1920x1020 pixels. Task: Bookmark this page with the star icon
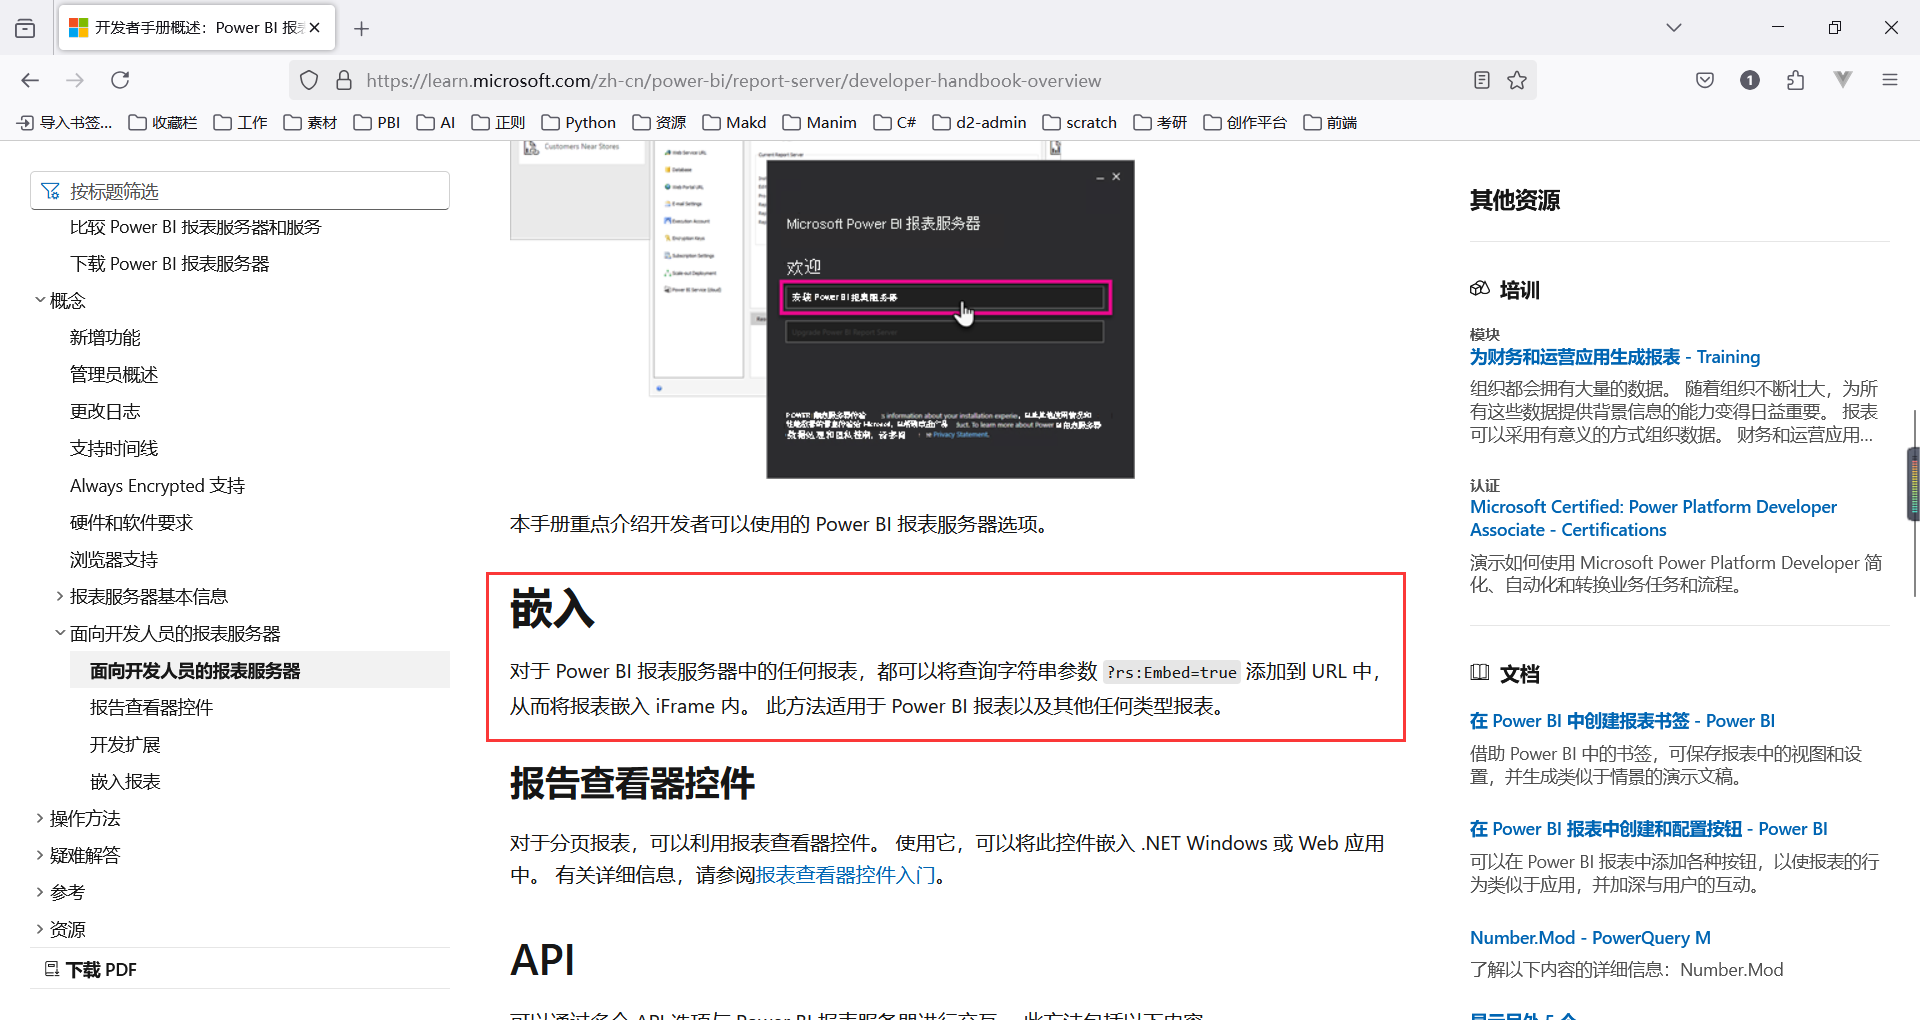(x=1517, y=80)
